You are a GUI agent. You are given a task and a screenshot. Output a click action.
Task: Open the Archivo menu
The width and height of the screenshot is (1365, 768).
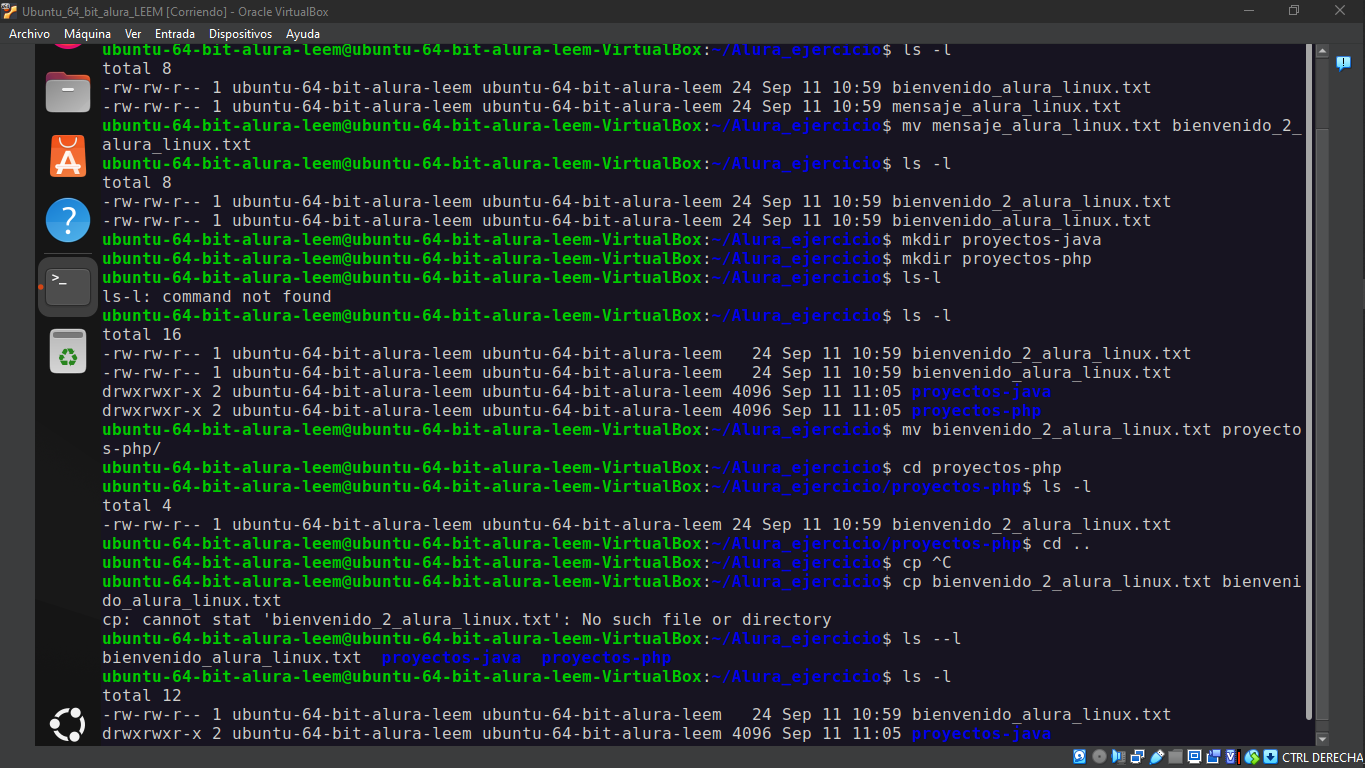(x=29, y=34)
